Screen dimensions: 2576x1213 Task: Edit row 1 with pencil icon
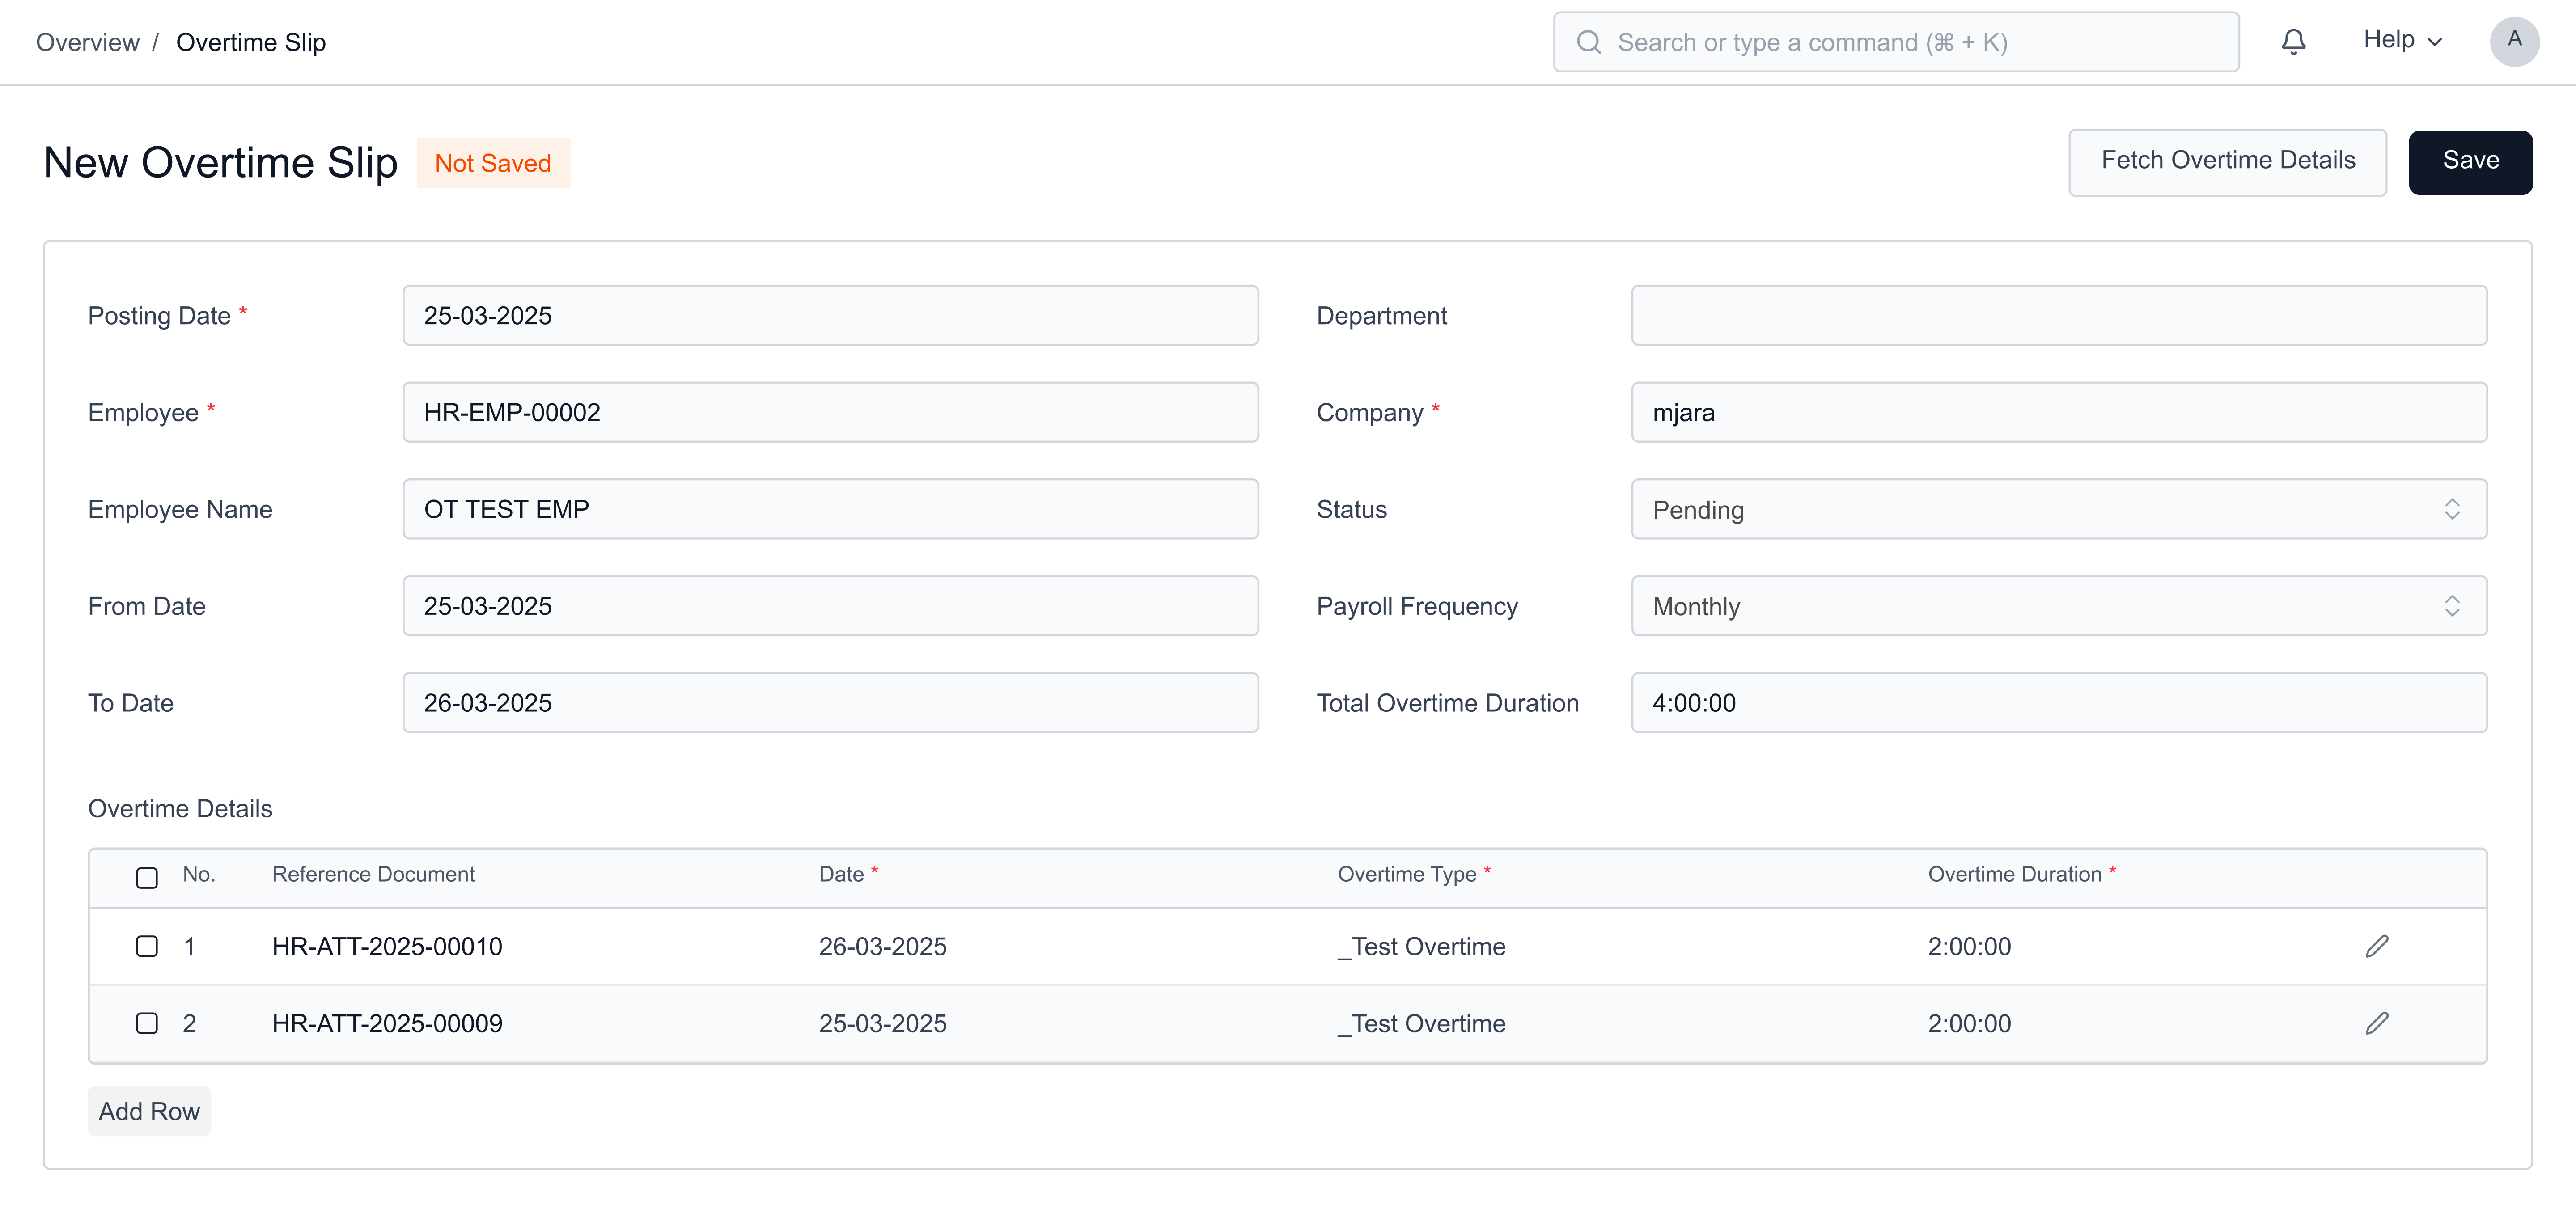coord(2377,946)
